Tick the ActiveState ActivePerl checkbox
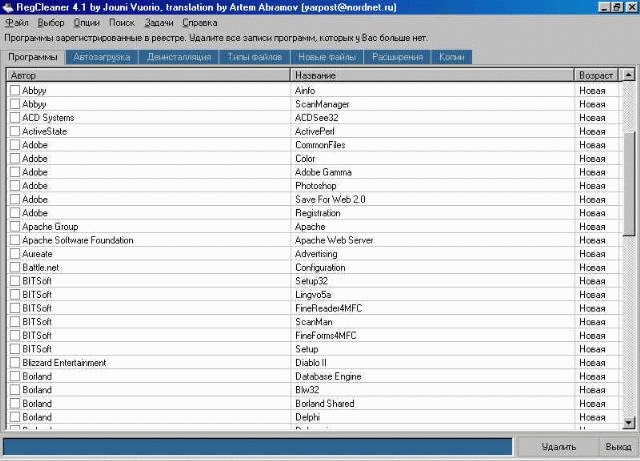 click(x=15, y=131)
